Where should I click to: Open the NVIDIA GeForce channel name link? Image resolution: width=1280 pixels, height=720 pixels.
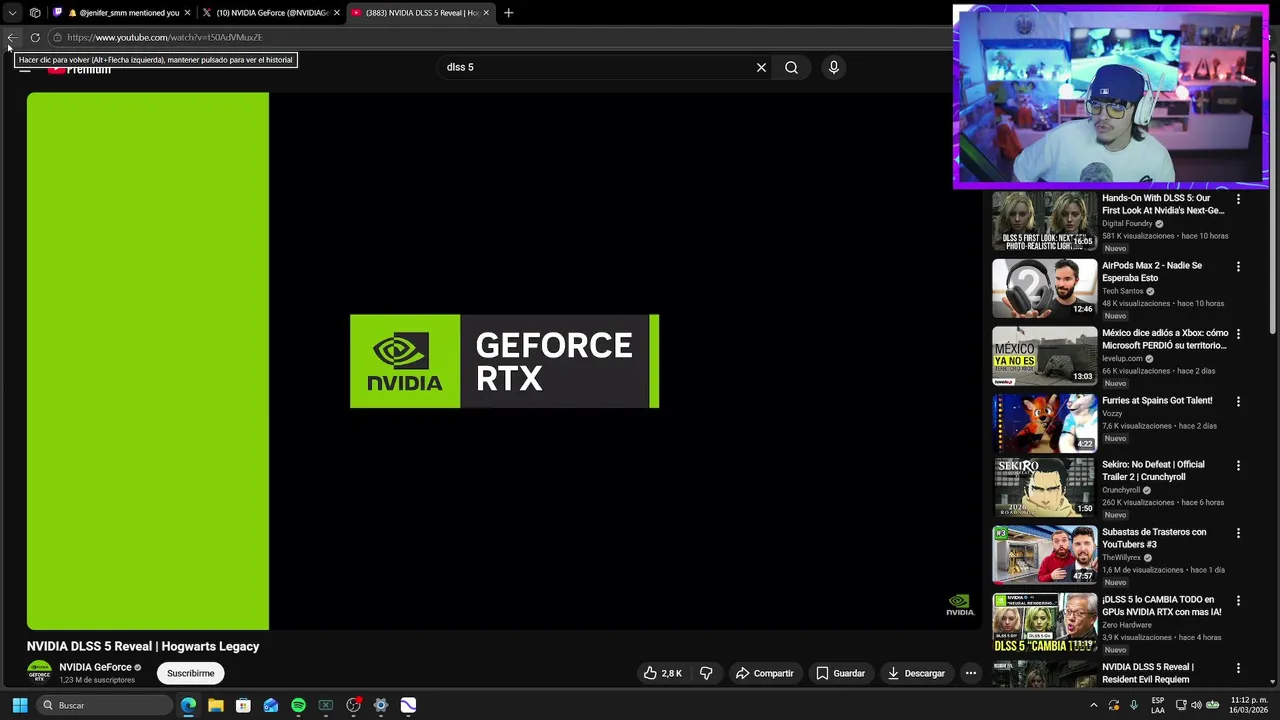click(95, 667)
